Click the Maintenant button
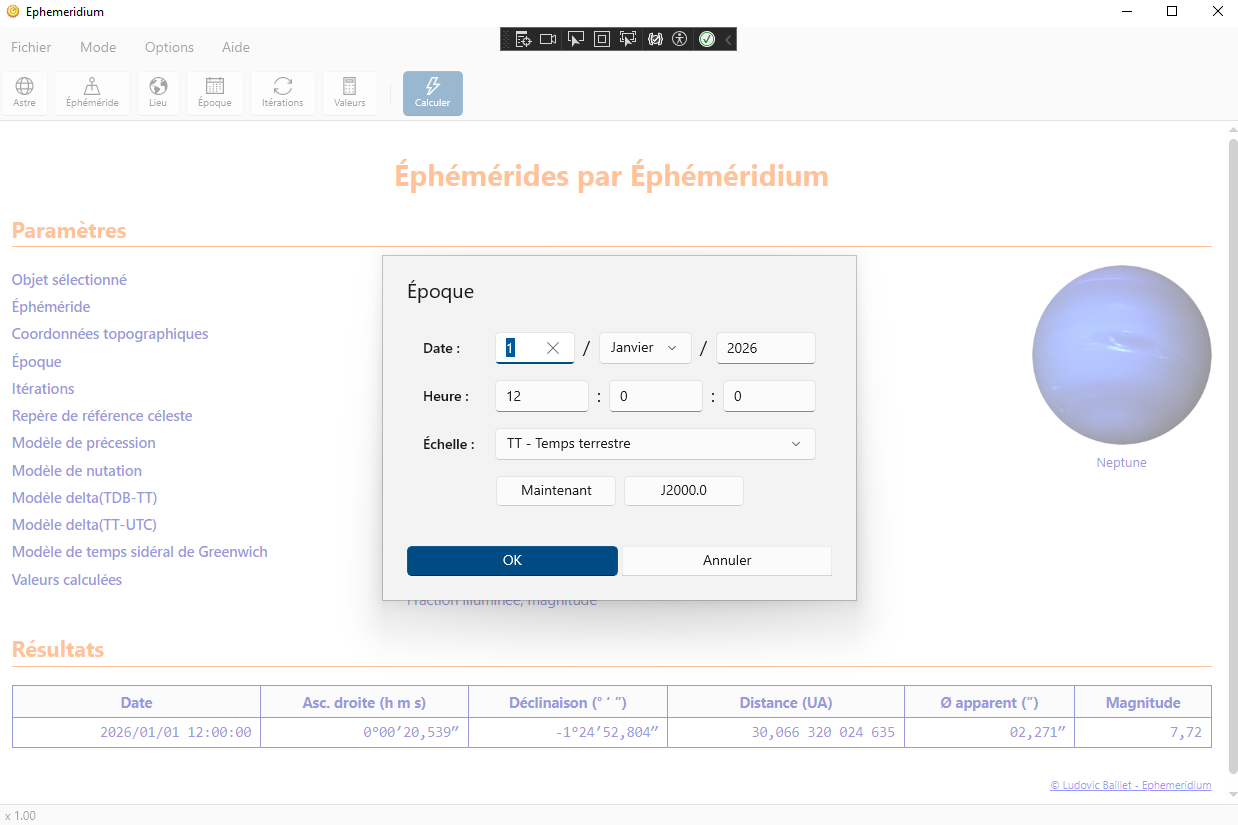This screenshot has height=825, width=1238. tap(556, 491)
